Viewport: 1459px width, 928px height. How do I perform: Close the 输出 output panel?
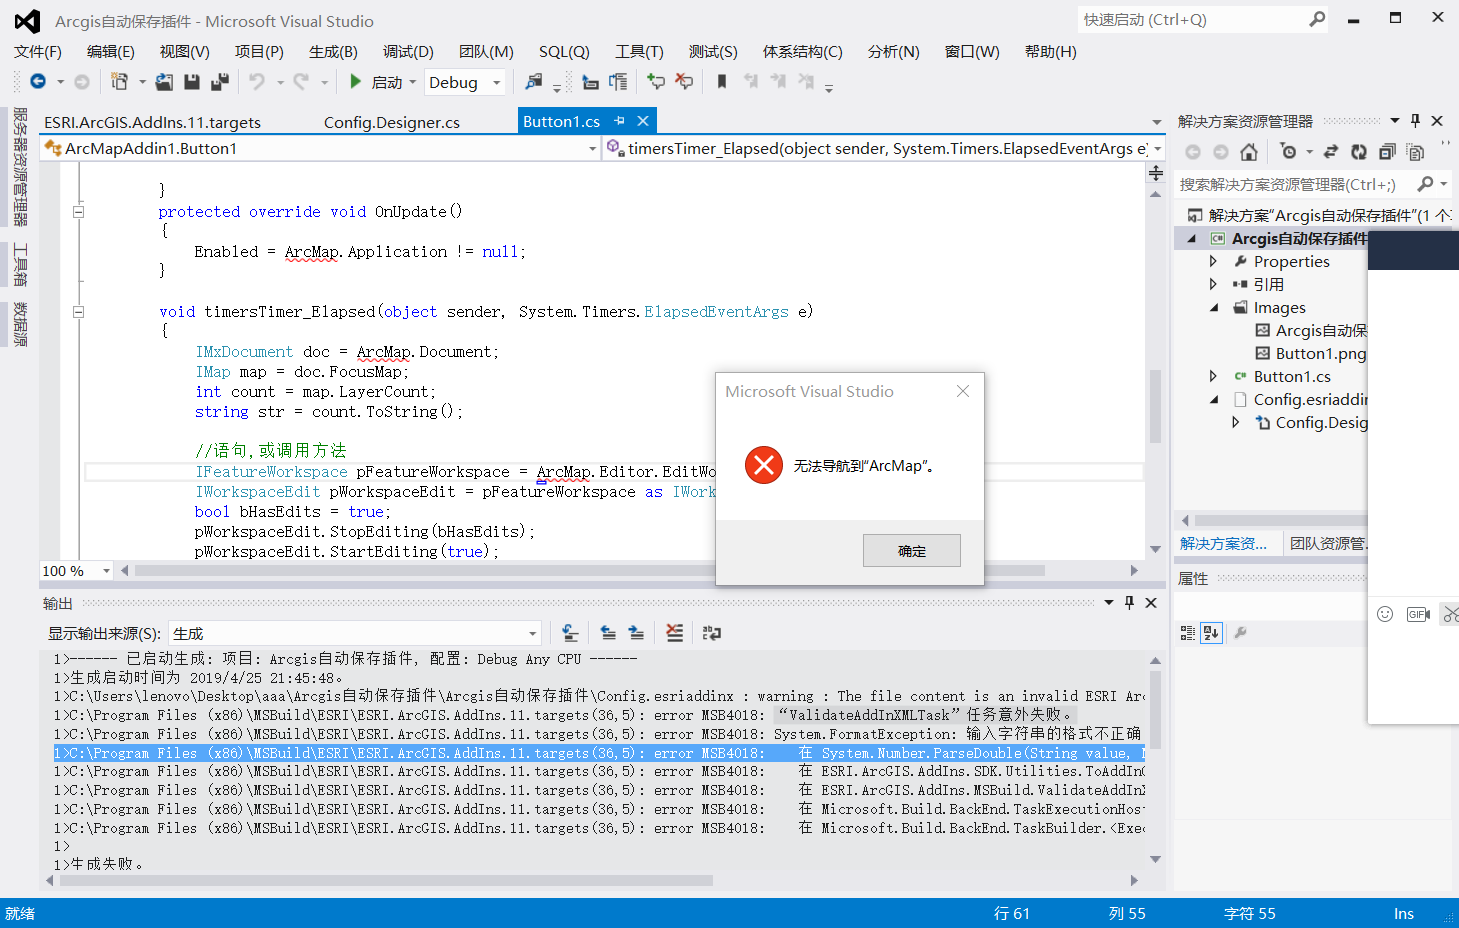pyautogui.click(x=1151, y=603)
